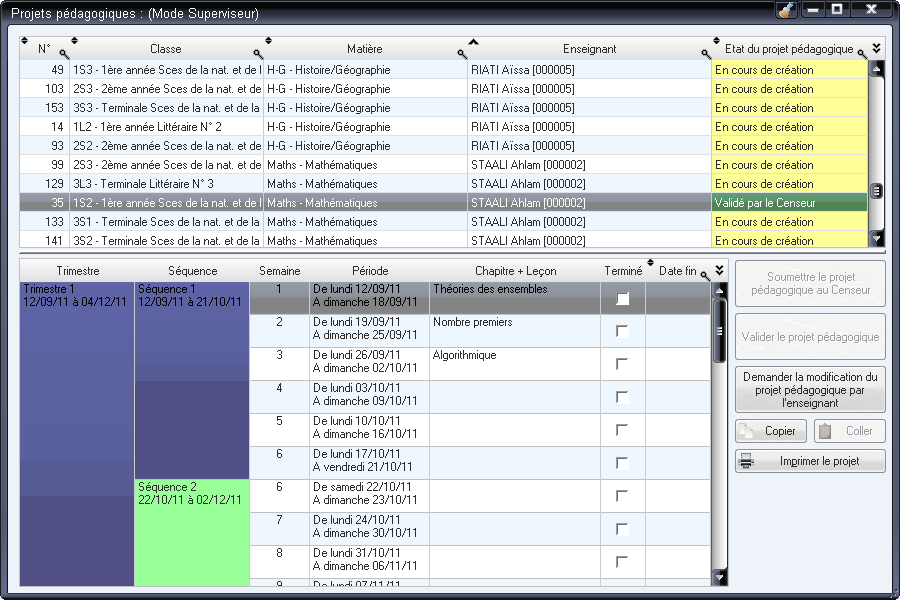This screenshot has width=900, height=600.
Task: Select project row 133 class 3S1
Action: pyautogui.click(x=443, y=222)
